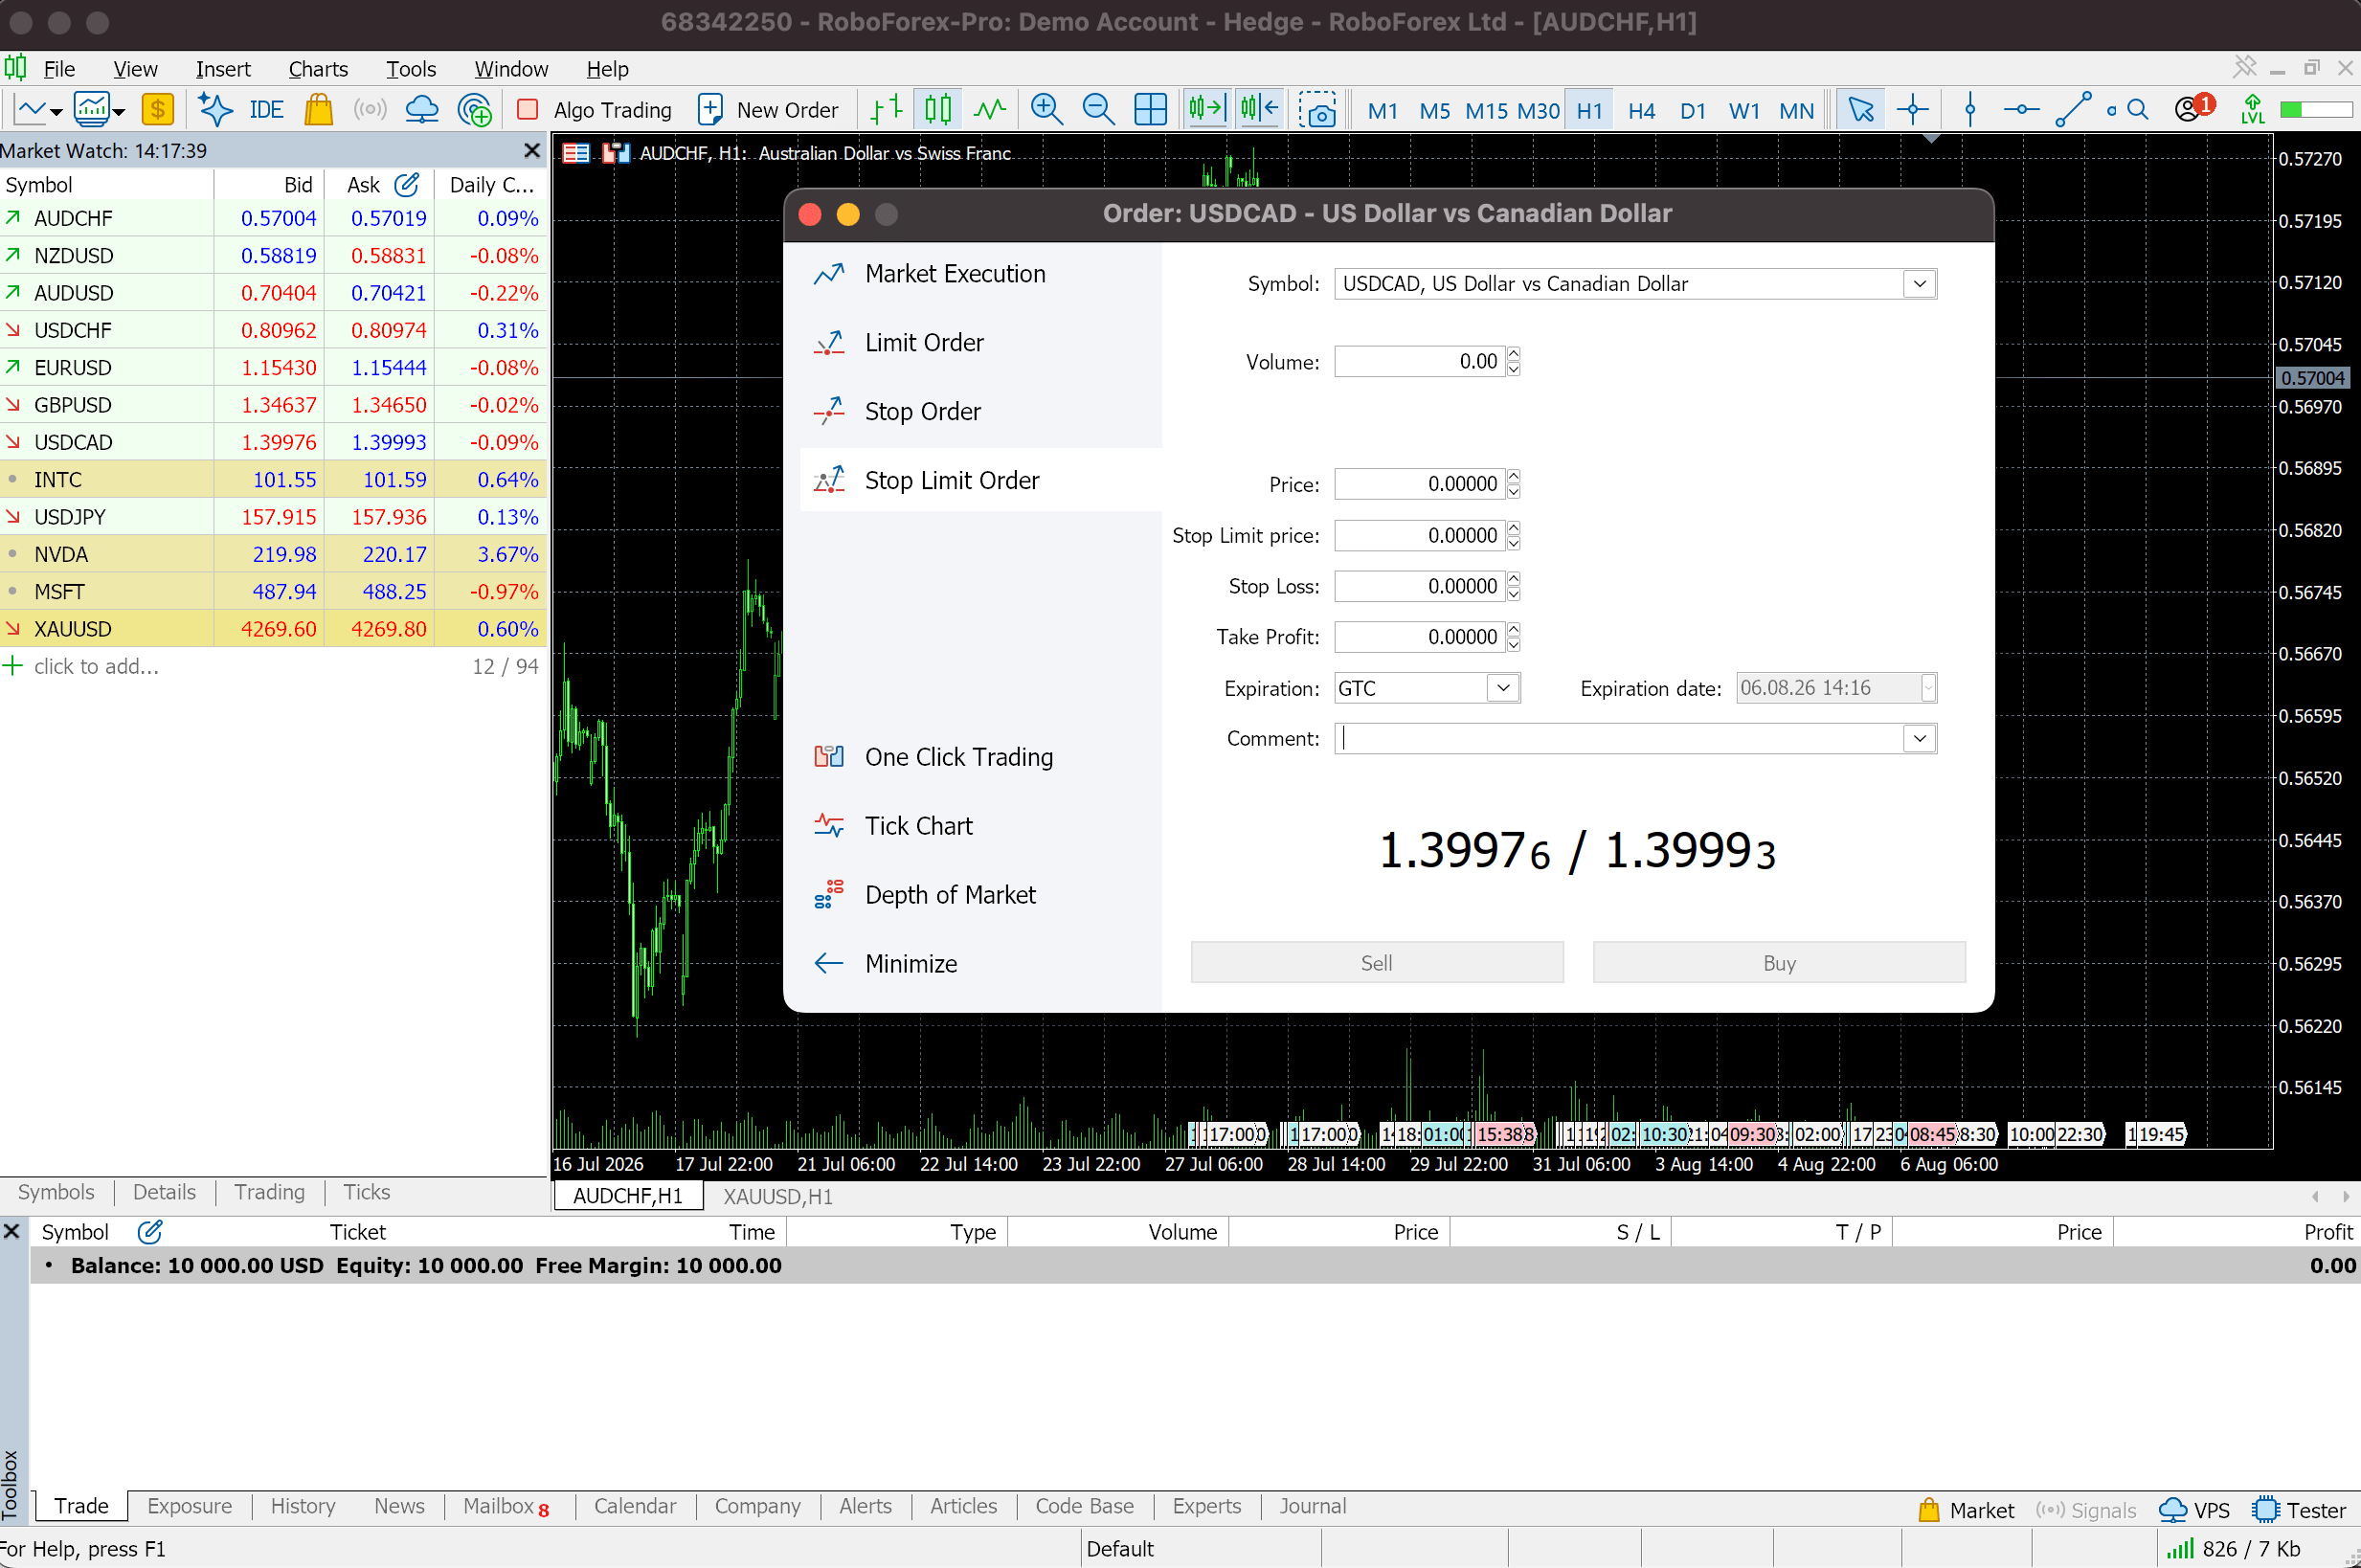Open the Charts menu
The width and height of the screenshot is (2361, 1568).
(x=318, y=69)
